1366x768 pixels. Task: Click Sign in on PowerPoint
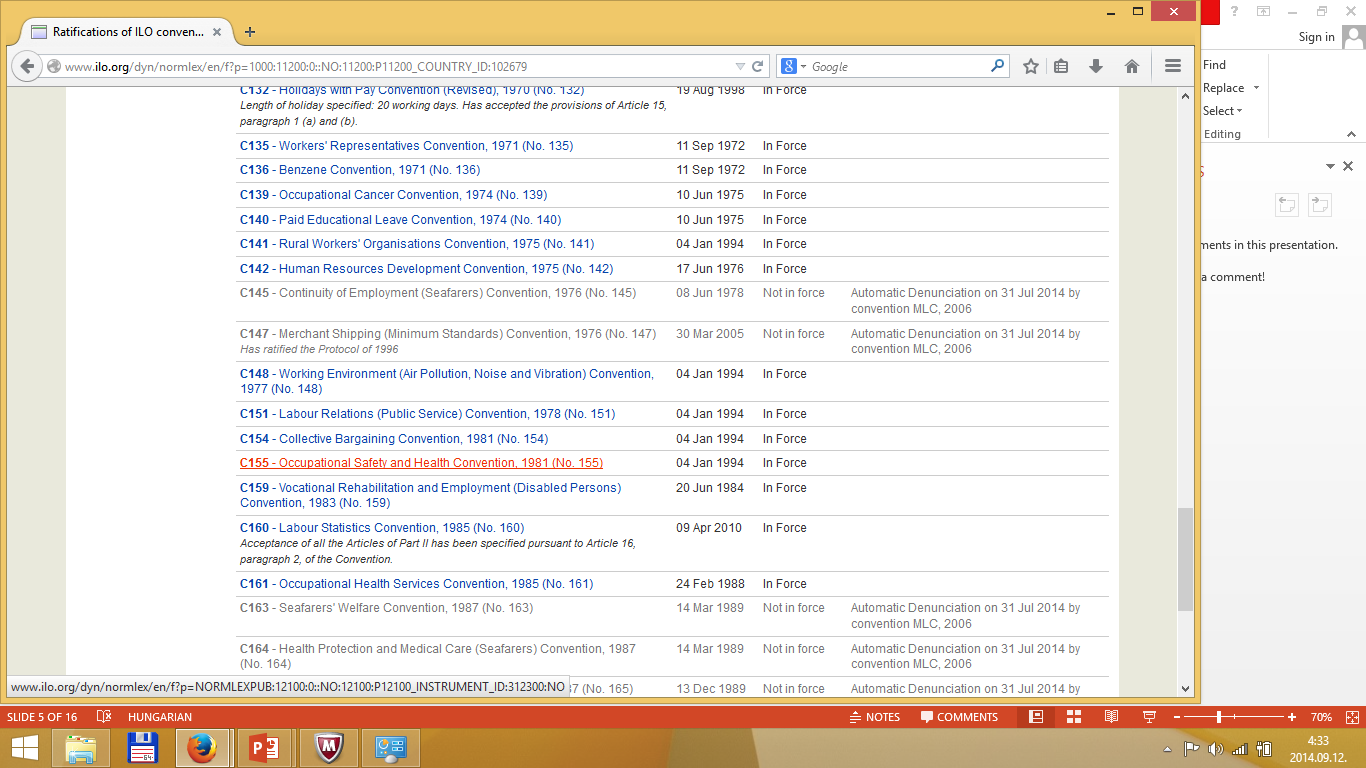click(x=1316, y=37)
